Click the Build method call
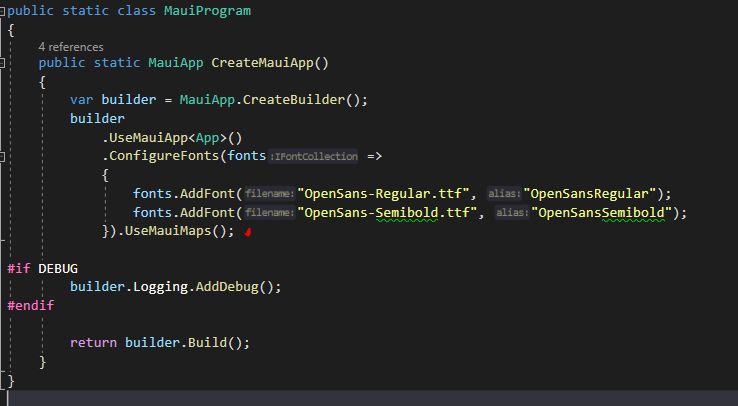The image size is (738, 406). [207, 342]
